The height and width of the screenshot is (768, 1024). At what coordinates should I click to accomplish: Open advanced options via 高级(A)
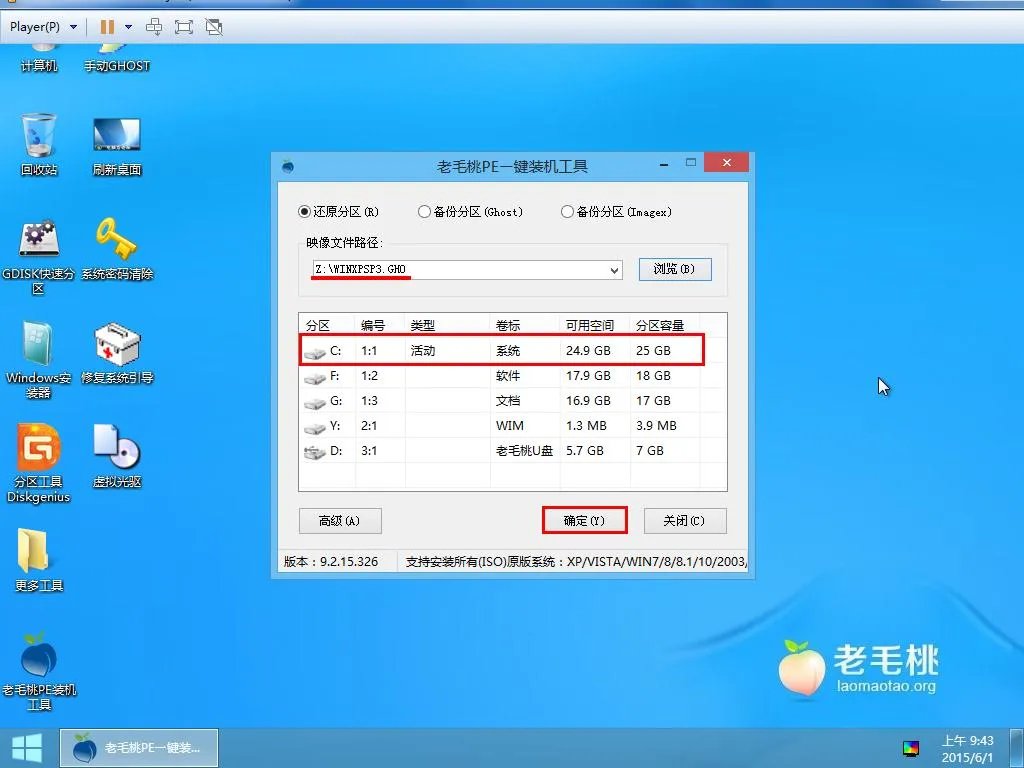click(341, 520)
